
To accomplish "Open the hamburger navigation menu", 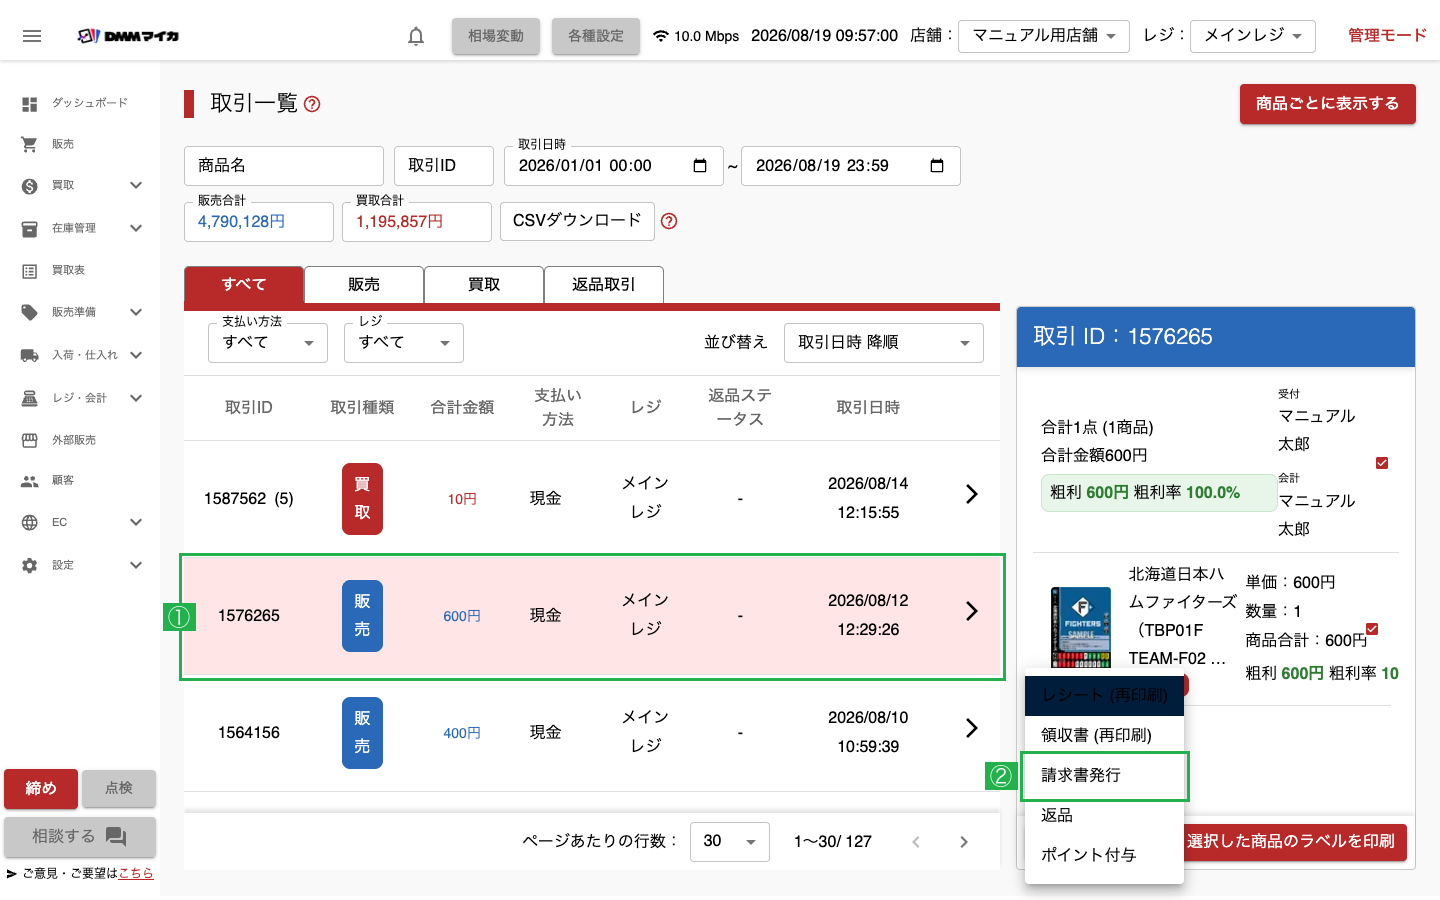I will pos(32,36).
